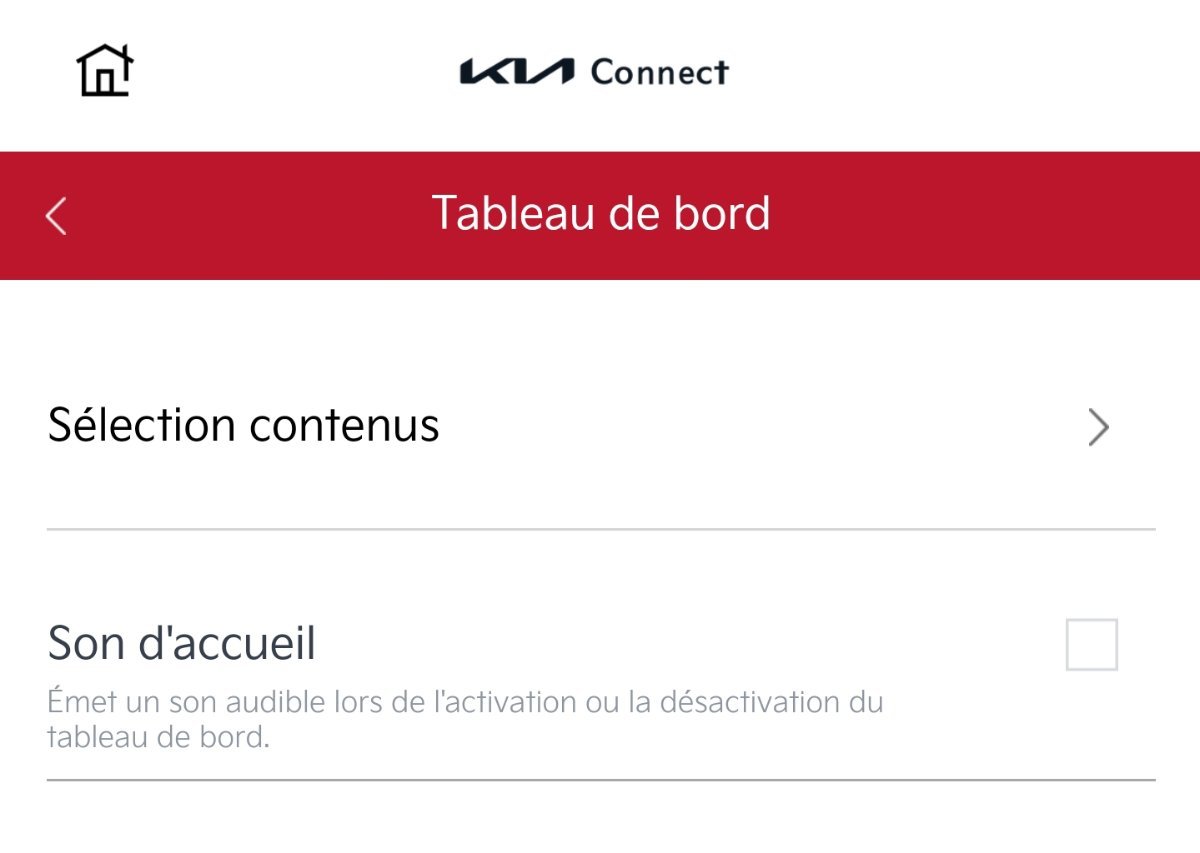The width and height of the screenshot is (1200, 853).
Task: Click the word 'contenus' in the first row
Action: pos(344,425)
